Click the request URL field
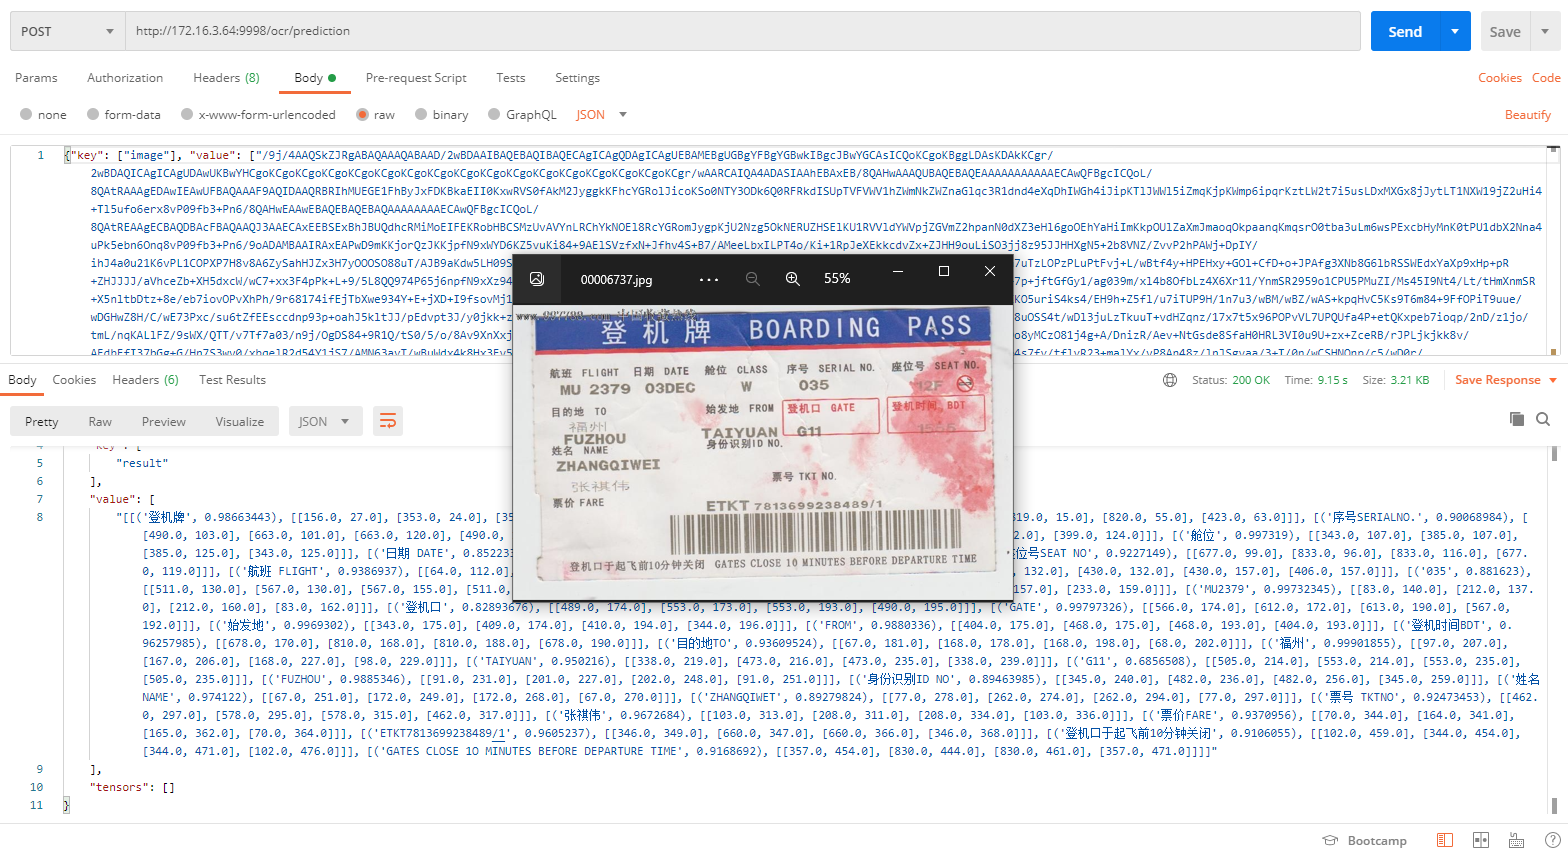 pyautogui.click(x=743, y=31)
